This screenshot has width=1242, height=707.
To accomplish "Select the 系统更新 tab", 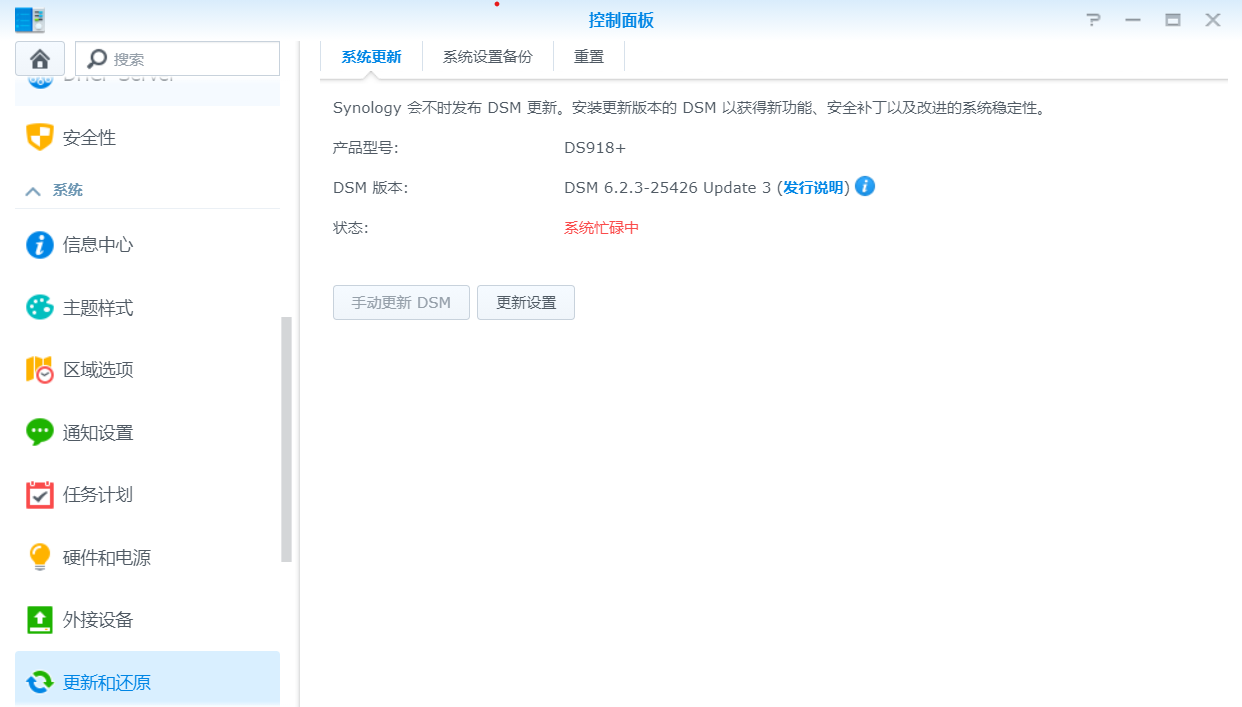I will (x=370, y=56).
